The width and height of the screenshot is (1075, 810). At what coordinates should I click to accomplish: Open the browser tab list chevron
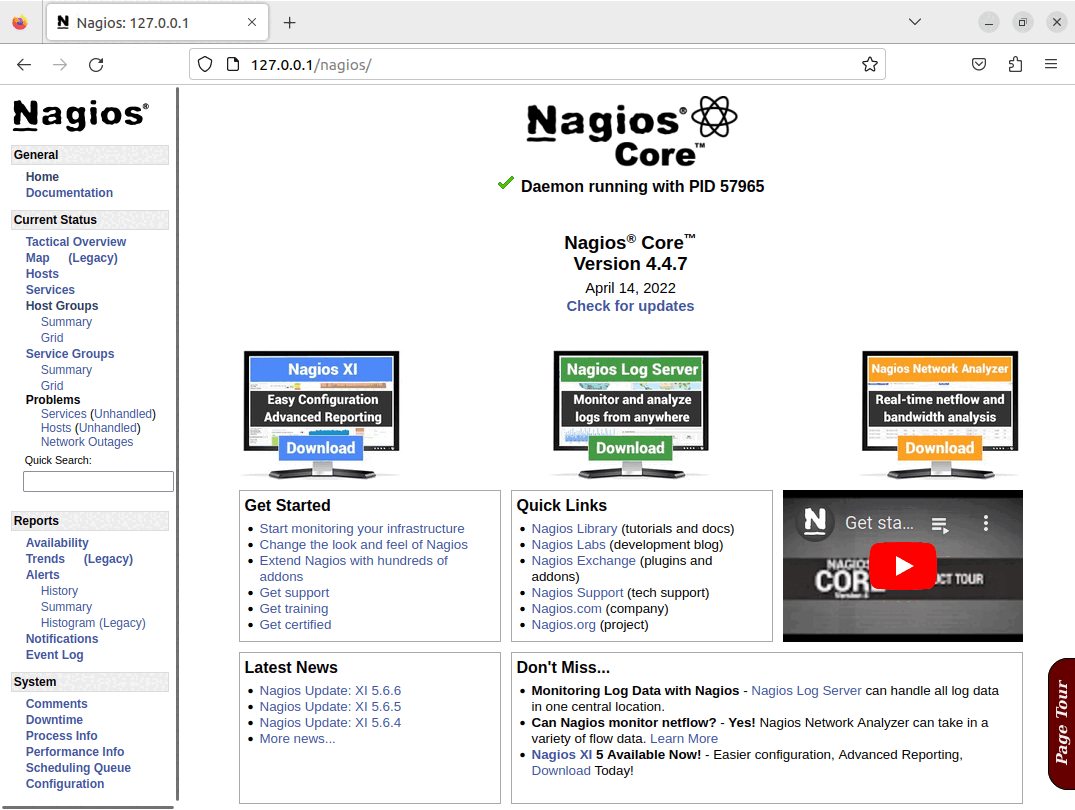[x=914, y=21]
